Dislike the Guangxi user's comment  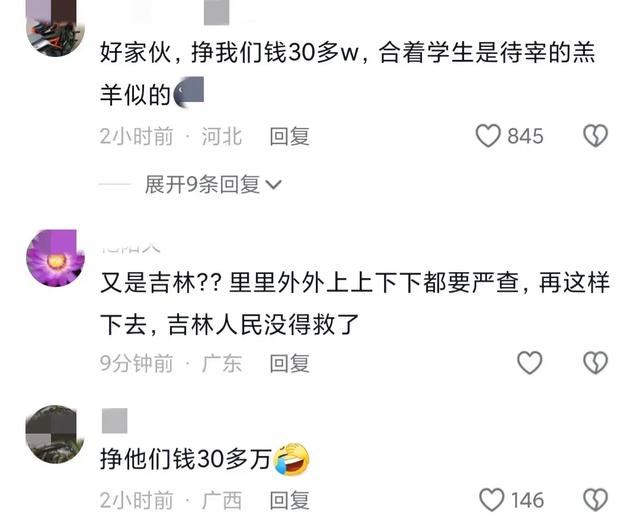pos(596,500)
